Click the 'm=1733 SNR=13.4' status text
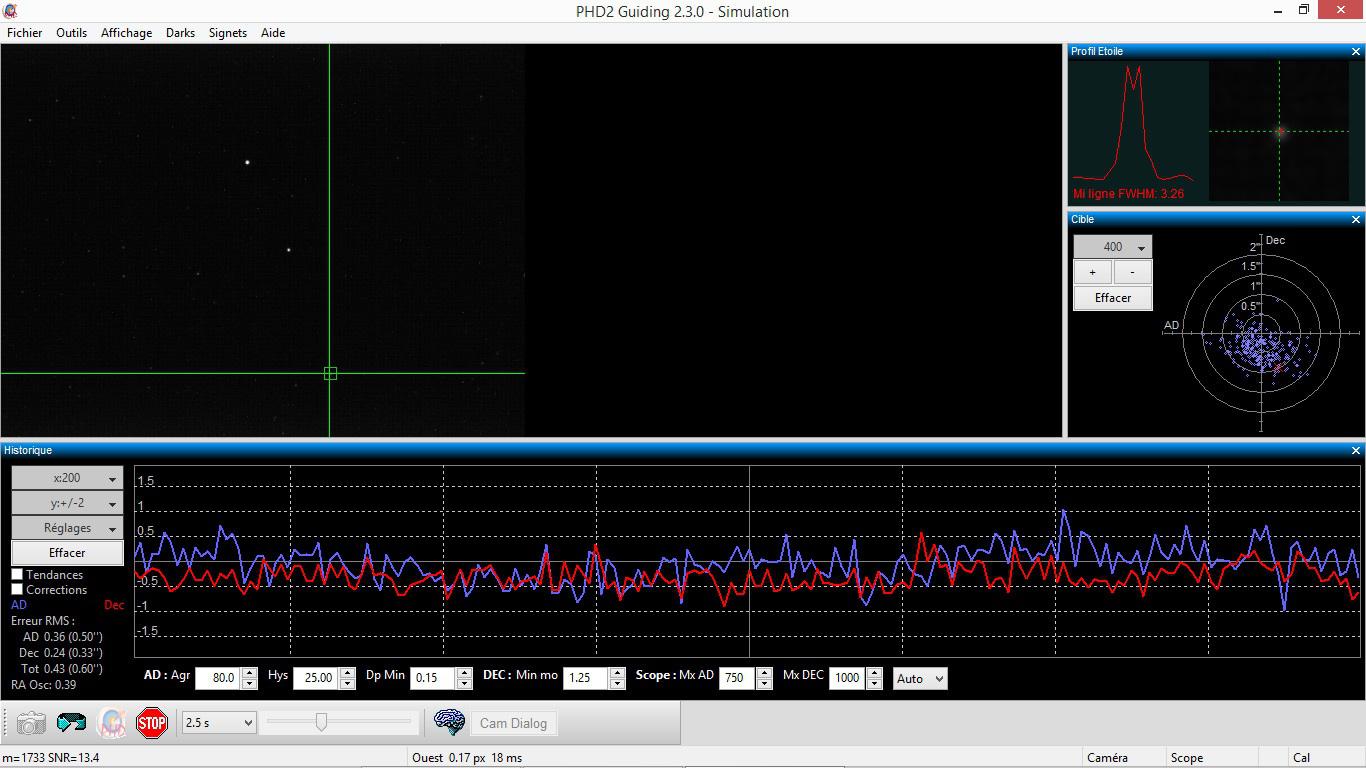 tap(51, 758)
